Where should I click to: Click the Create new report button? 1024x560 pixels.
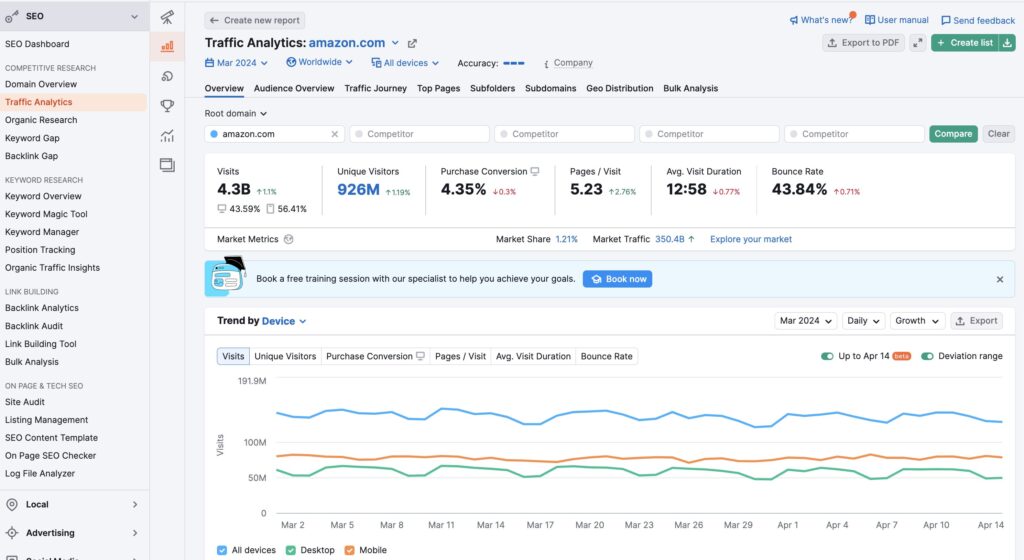(254, 20)
